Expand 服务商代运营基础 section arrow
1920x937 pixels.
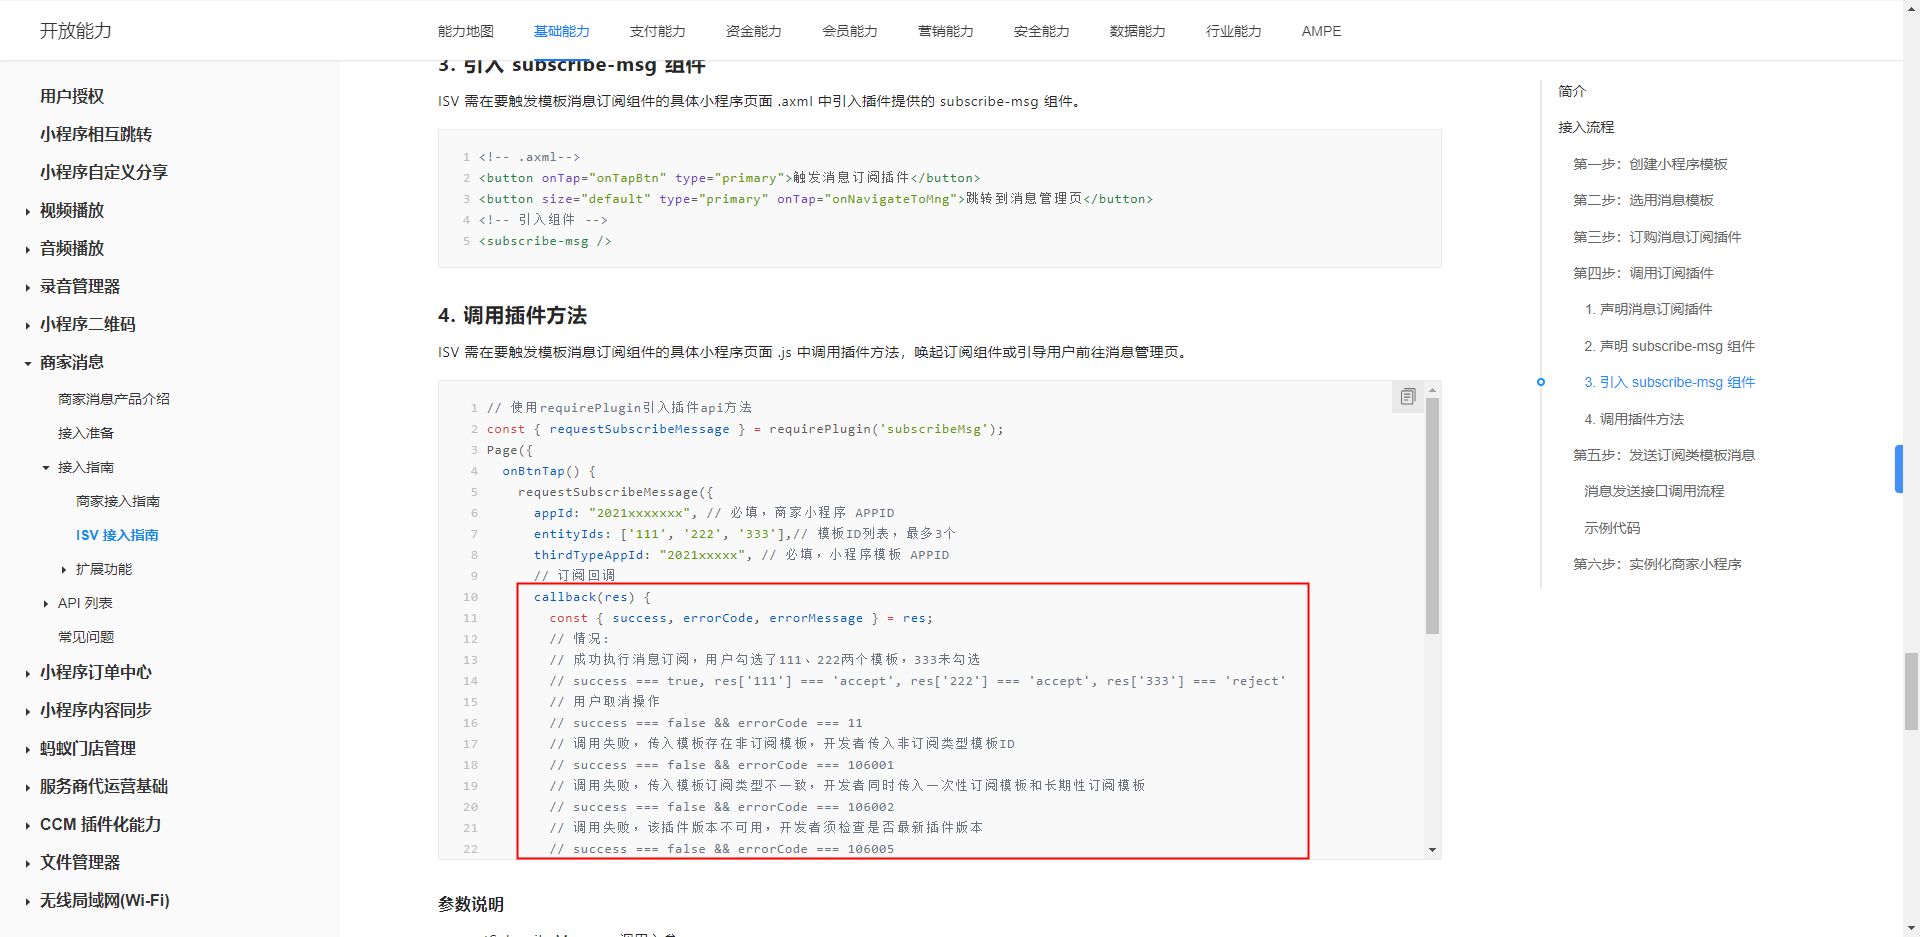click(27, 787)
